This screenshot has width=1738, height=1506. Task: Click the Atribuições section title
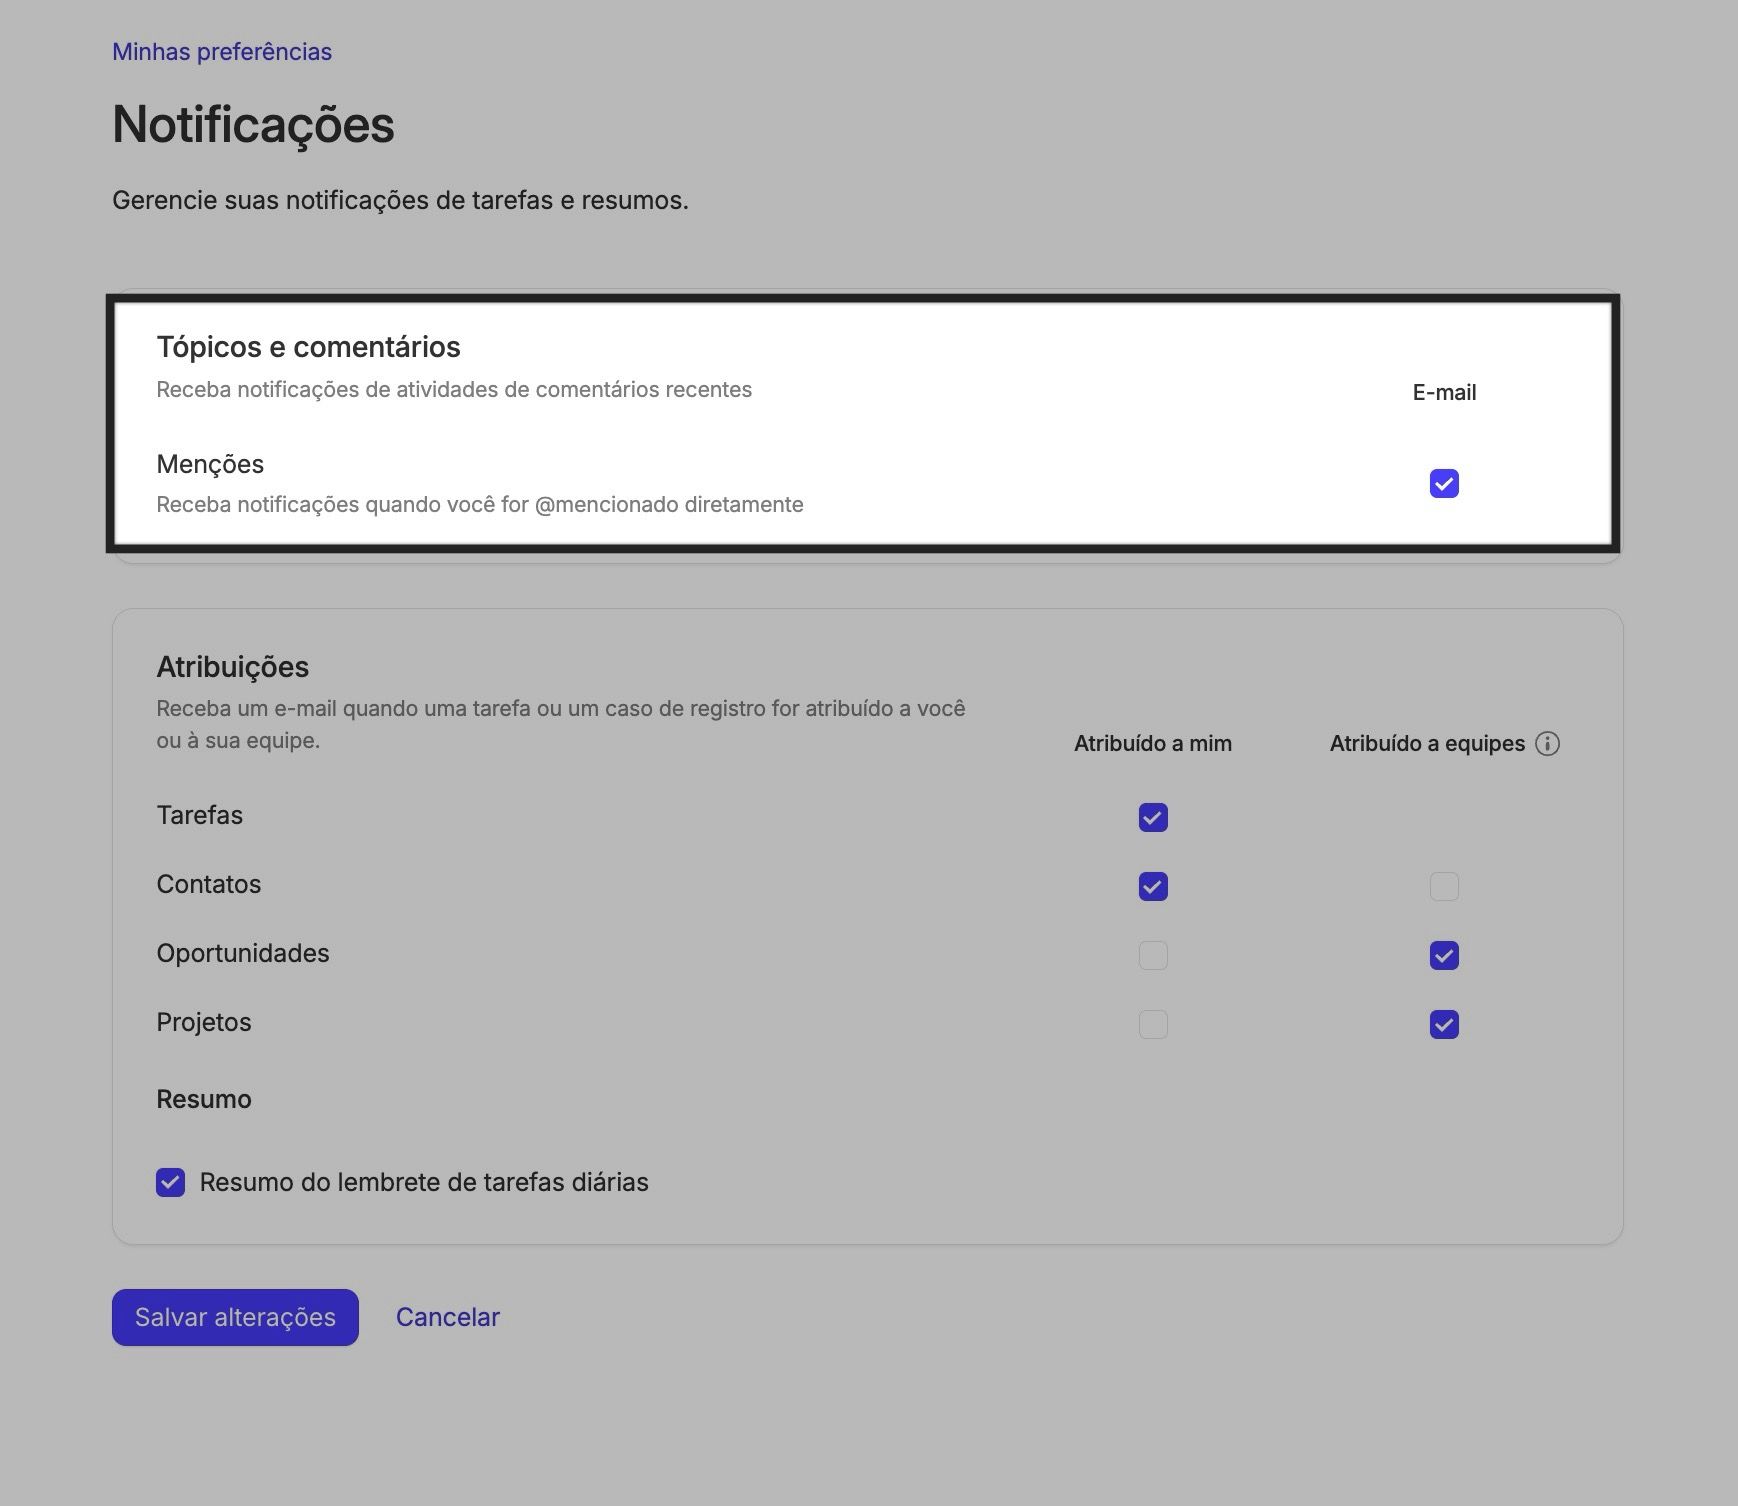tap(232, 667)
